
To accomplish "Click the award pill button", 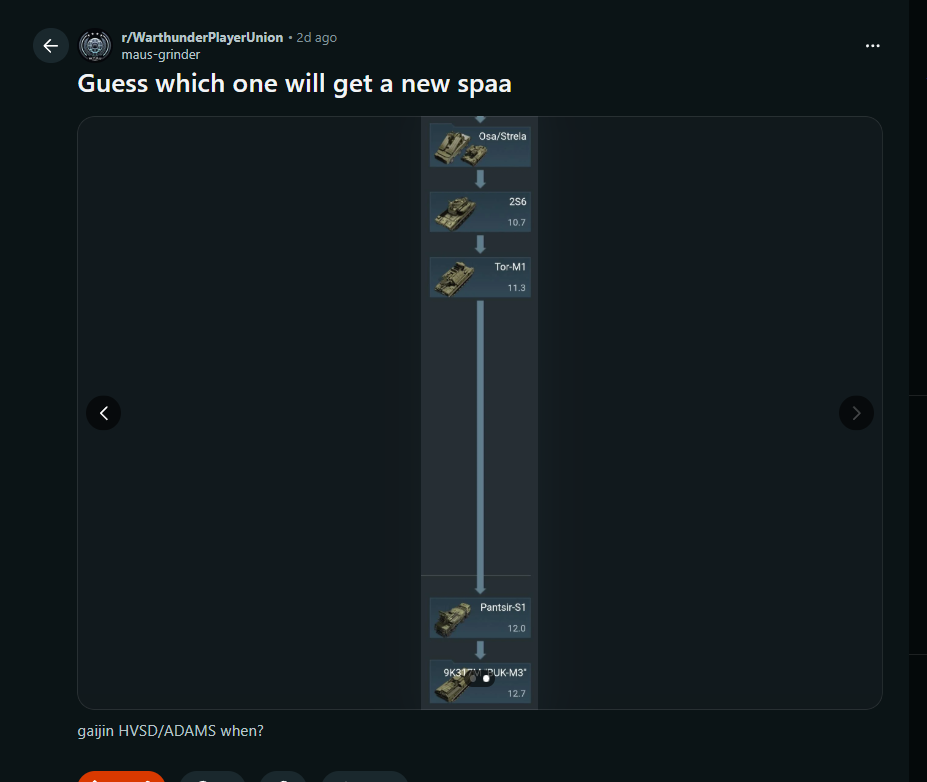I will click(283, 777).
